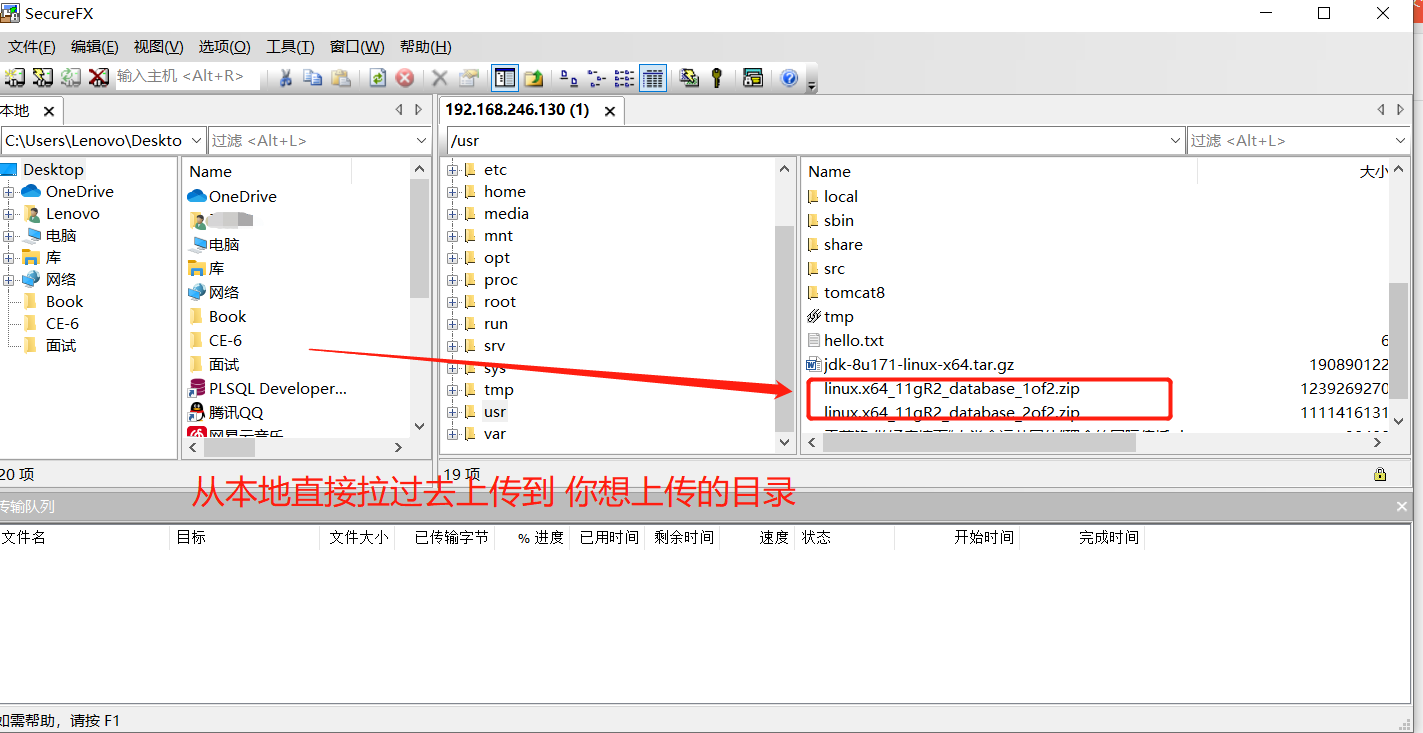Select hello.txt in remote list
This screenshot has width=1423, height=733.
pos(854,341)
